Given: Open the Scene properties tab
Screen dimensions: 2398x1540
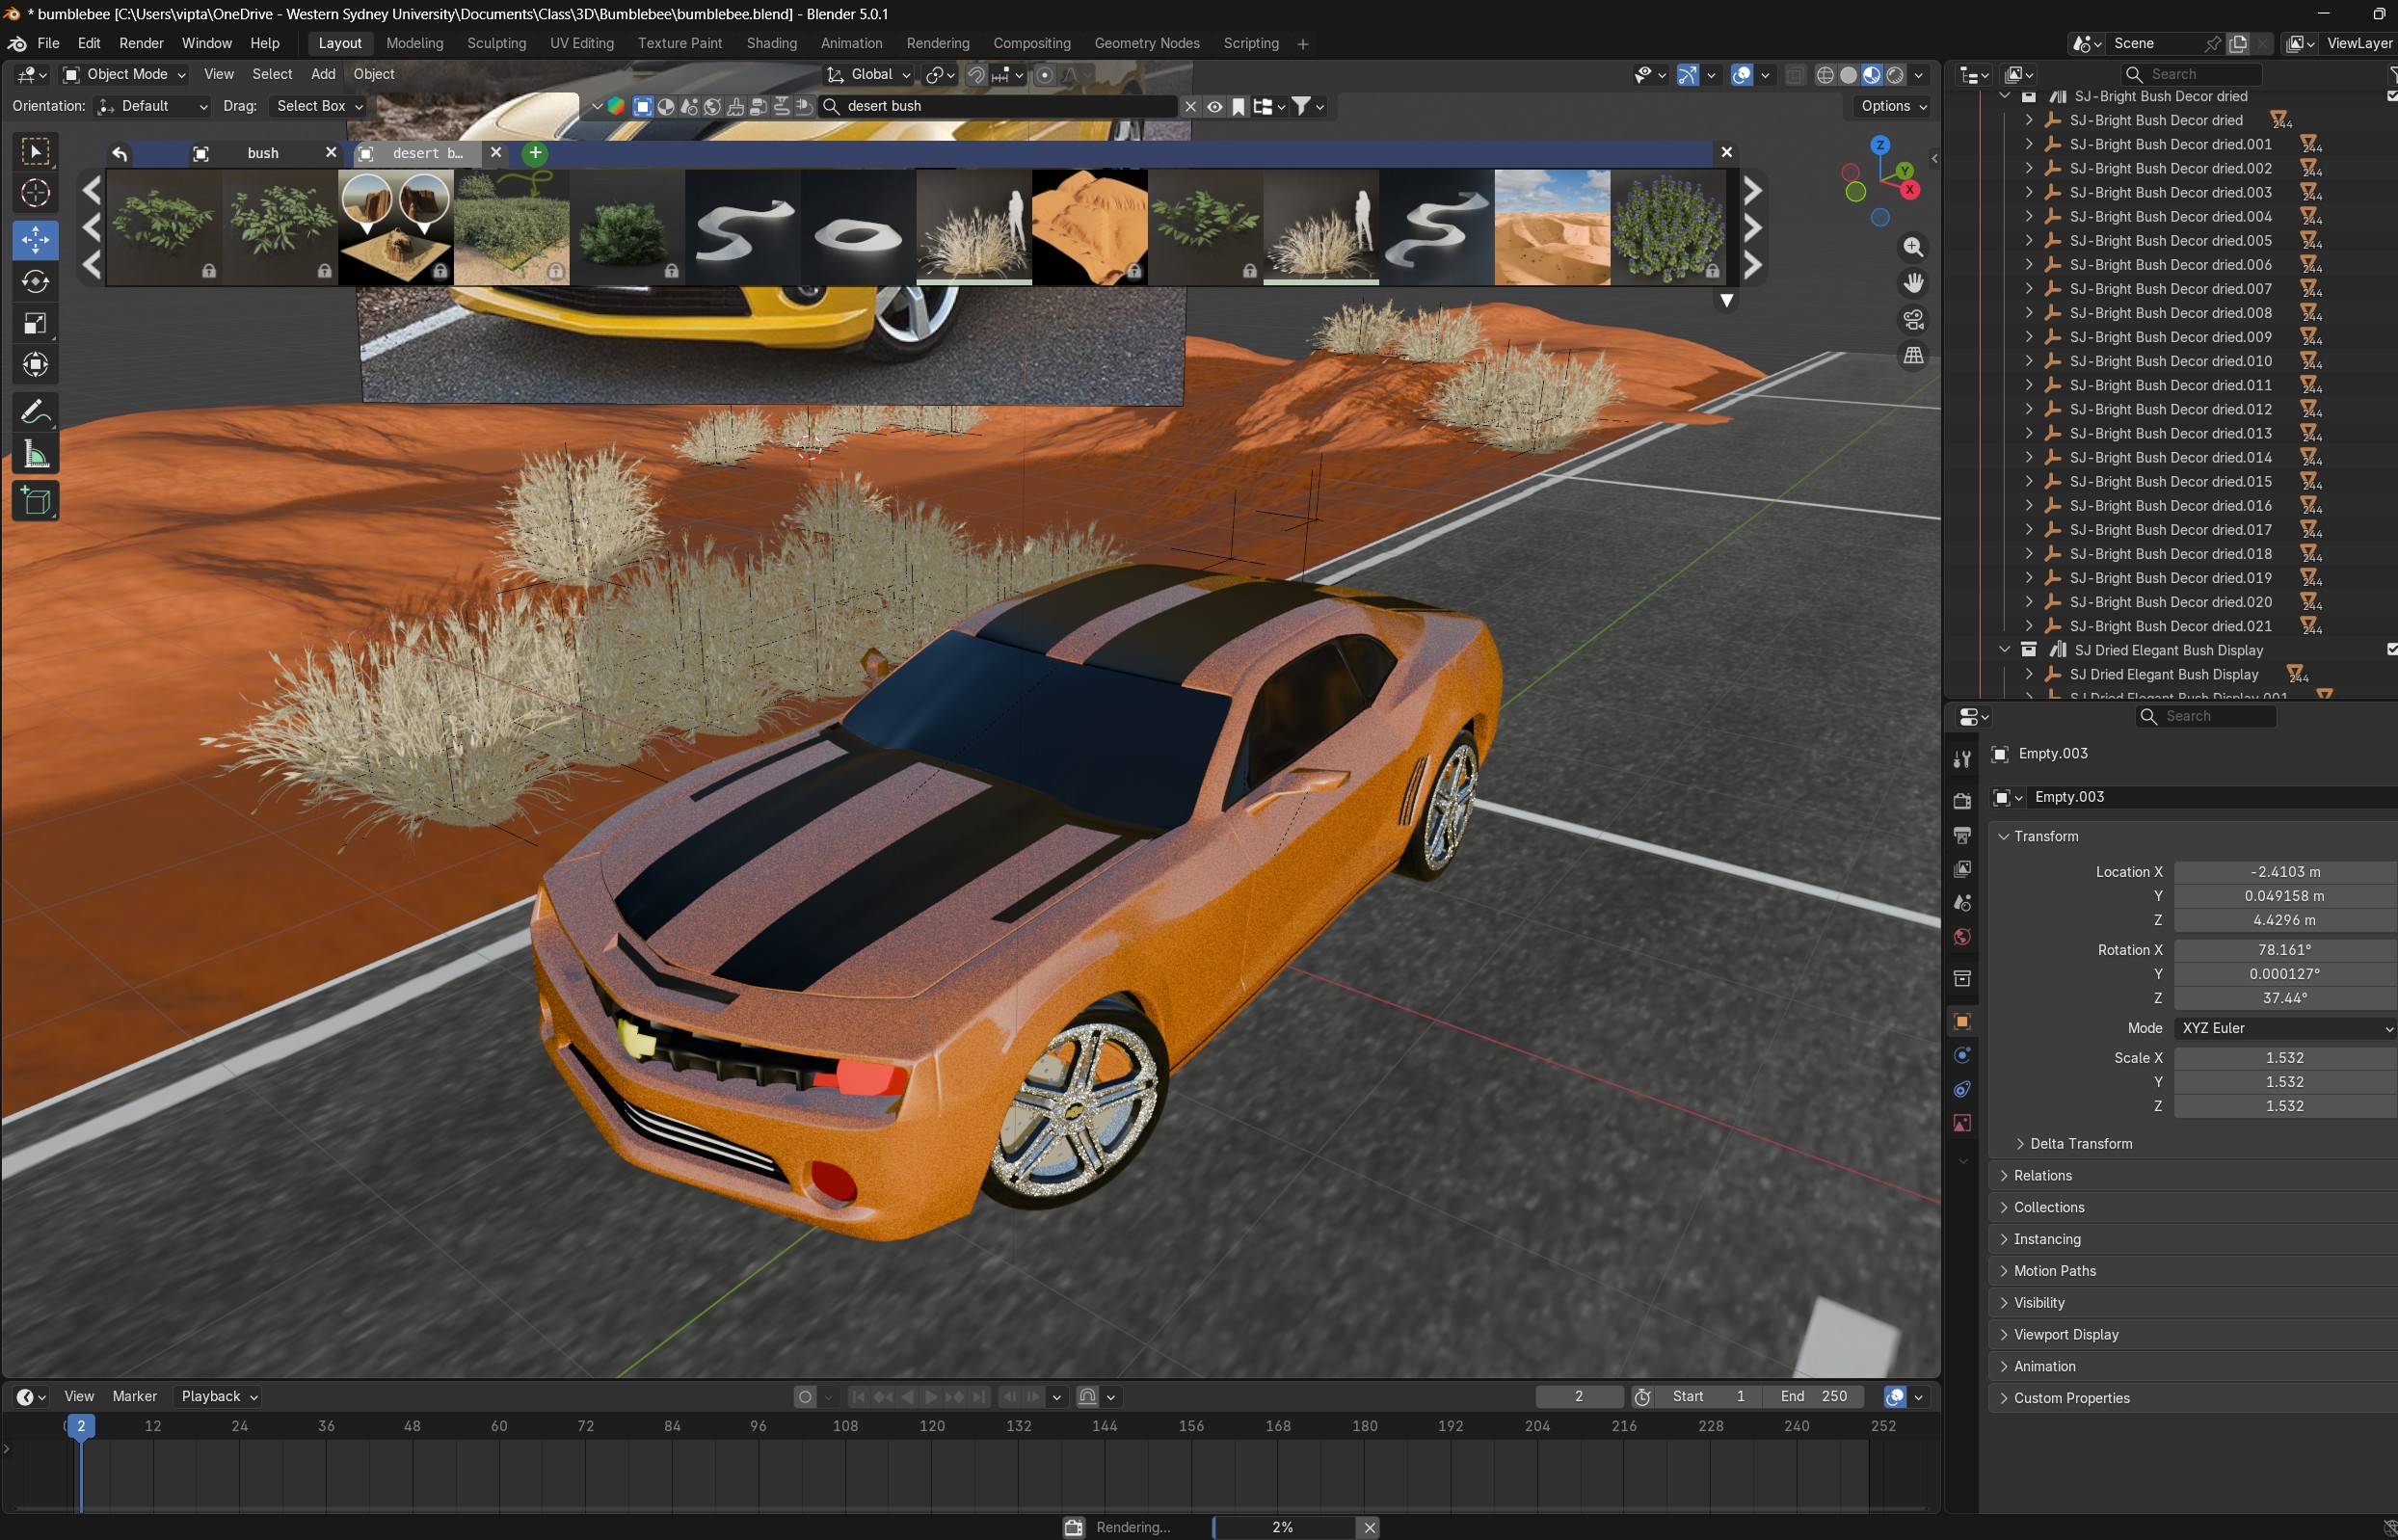Looking at the screenshot, I should [x=1962, y=903].
